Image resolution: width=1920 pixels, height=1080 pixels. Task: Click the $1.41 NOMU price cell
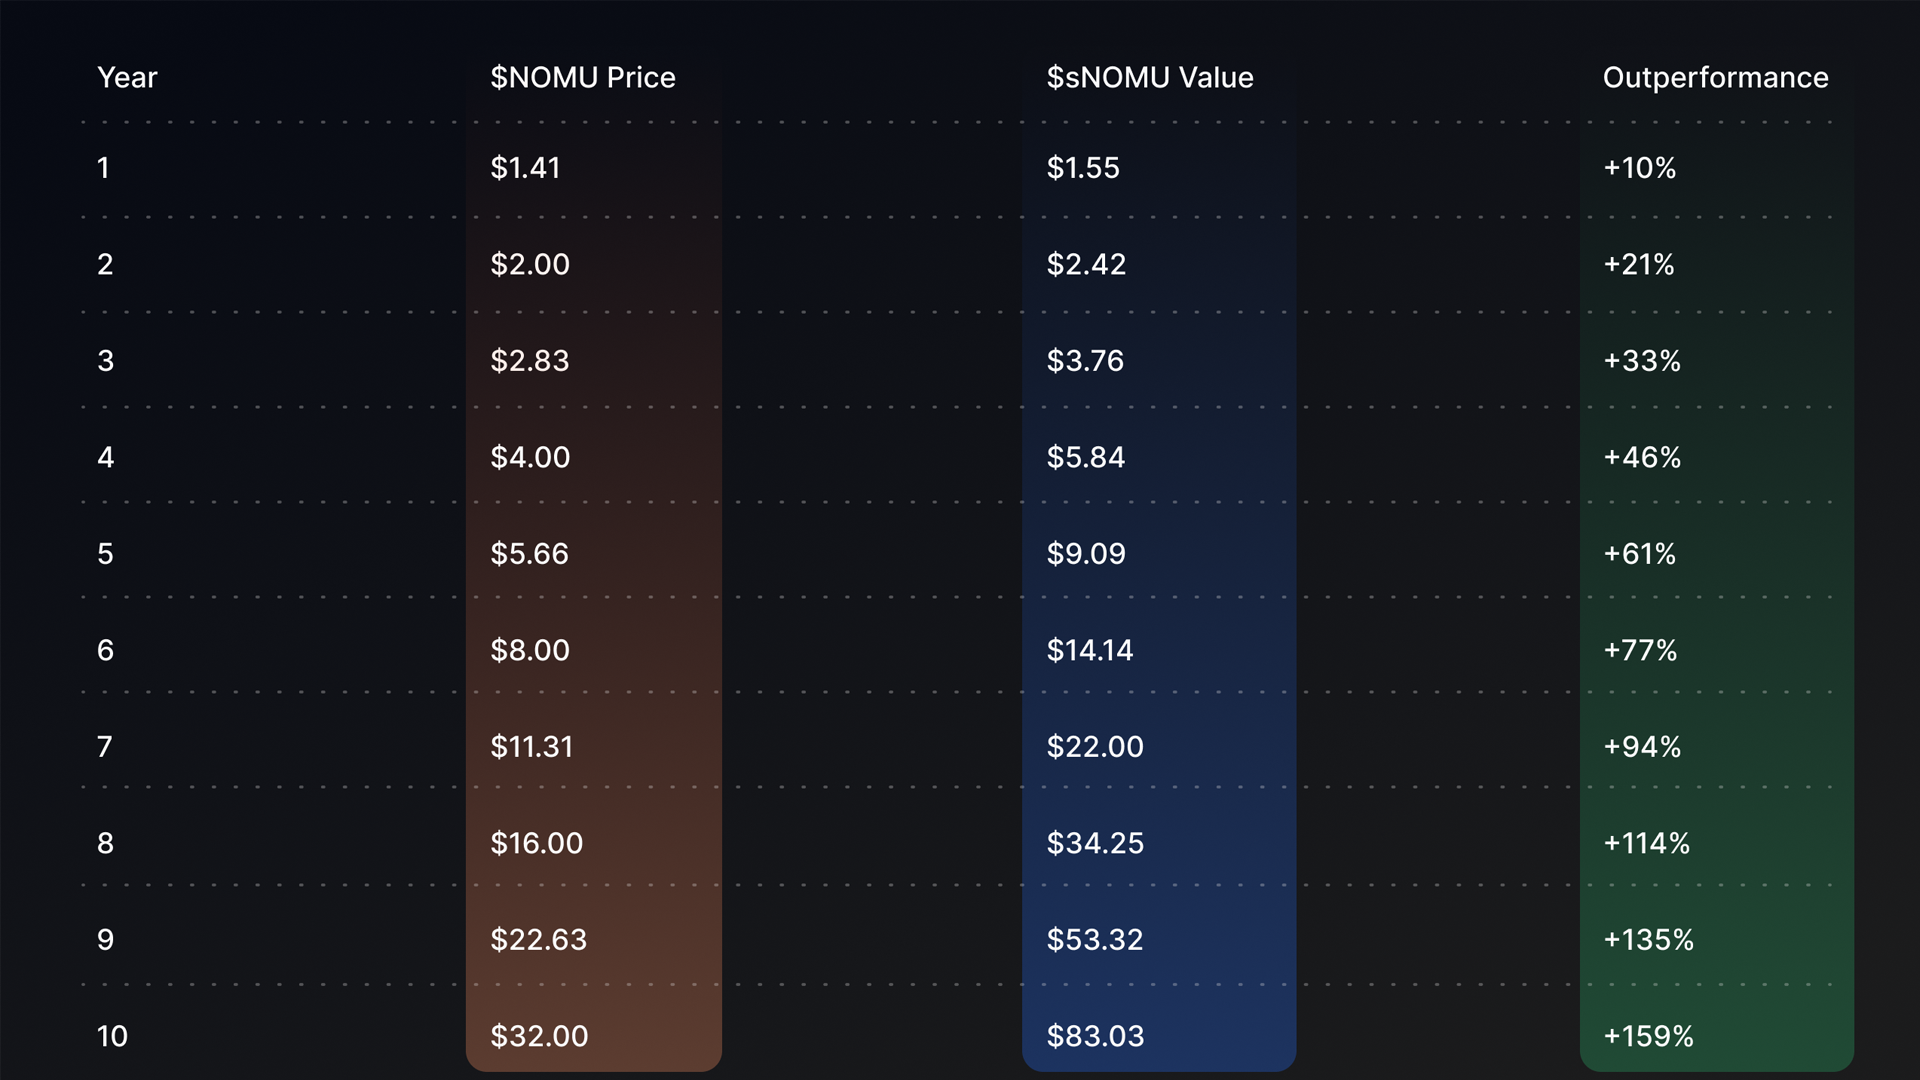click(525, 168)
